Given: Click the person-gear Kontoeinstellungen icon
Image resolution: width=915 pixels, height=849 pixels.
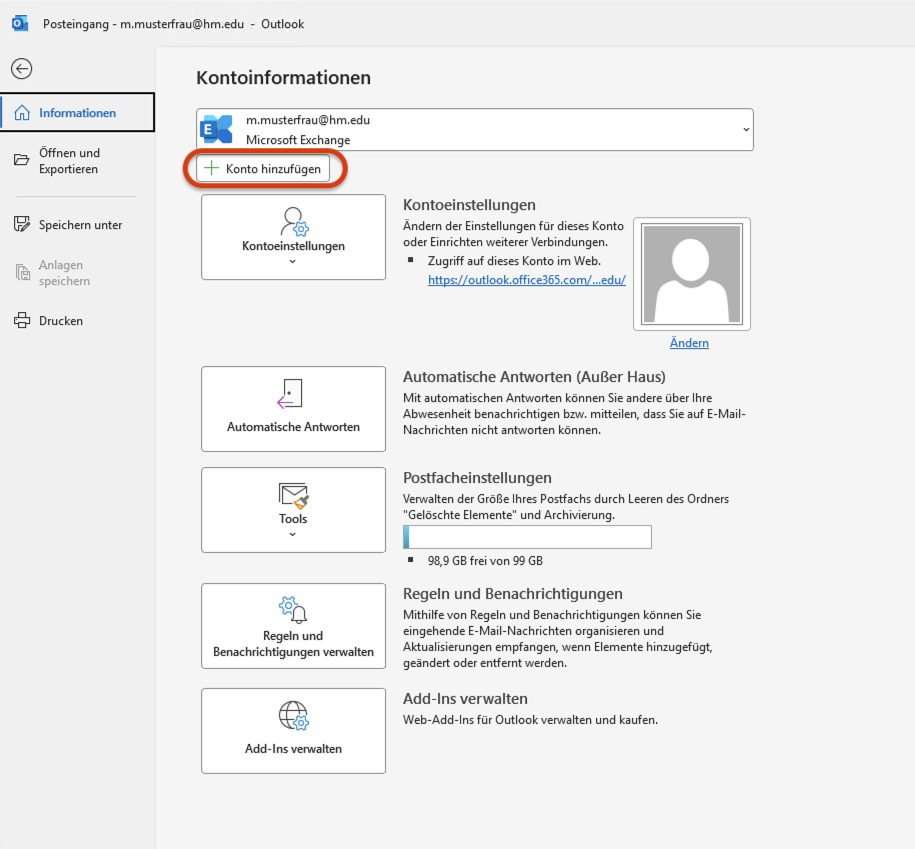Looking at the screenshot, I should tap(294, 221).
